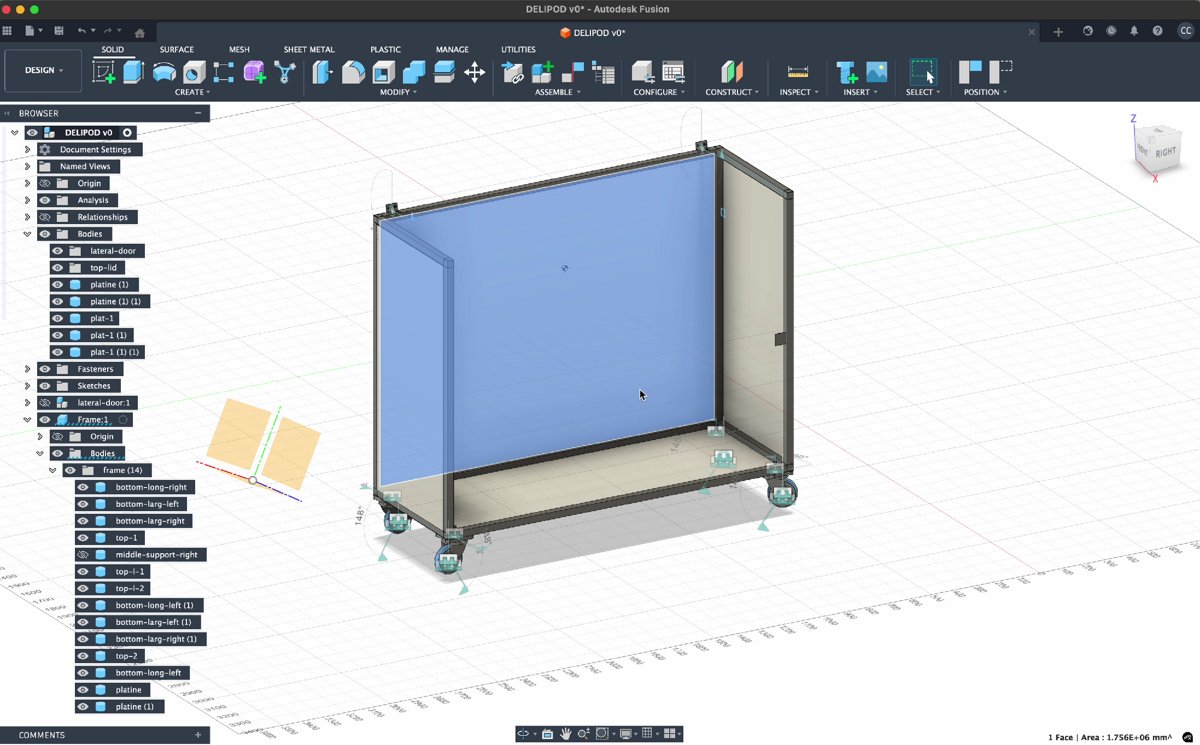Click the CC user account avatar

1185,31
